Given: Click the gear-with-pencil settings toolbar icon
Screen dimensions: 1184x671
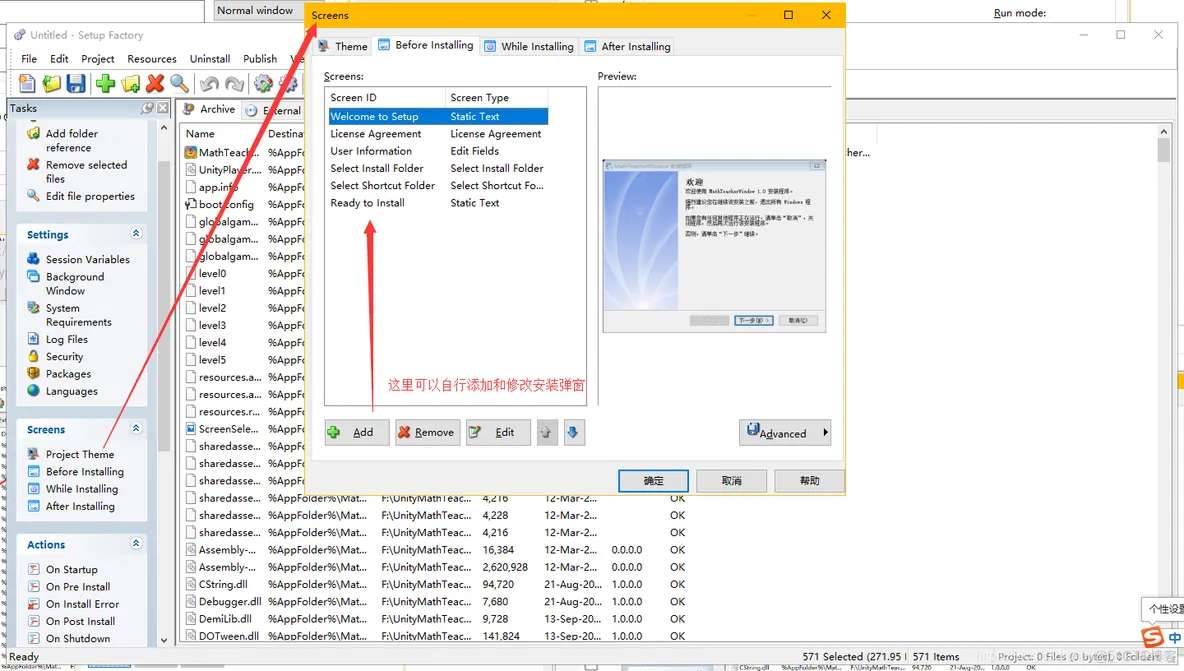Looking at the screenshot, I should point(264,83).
